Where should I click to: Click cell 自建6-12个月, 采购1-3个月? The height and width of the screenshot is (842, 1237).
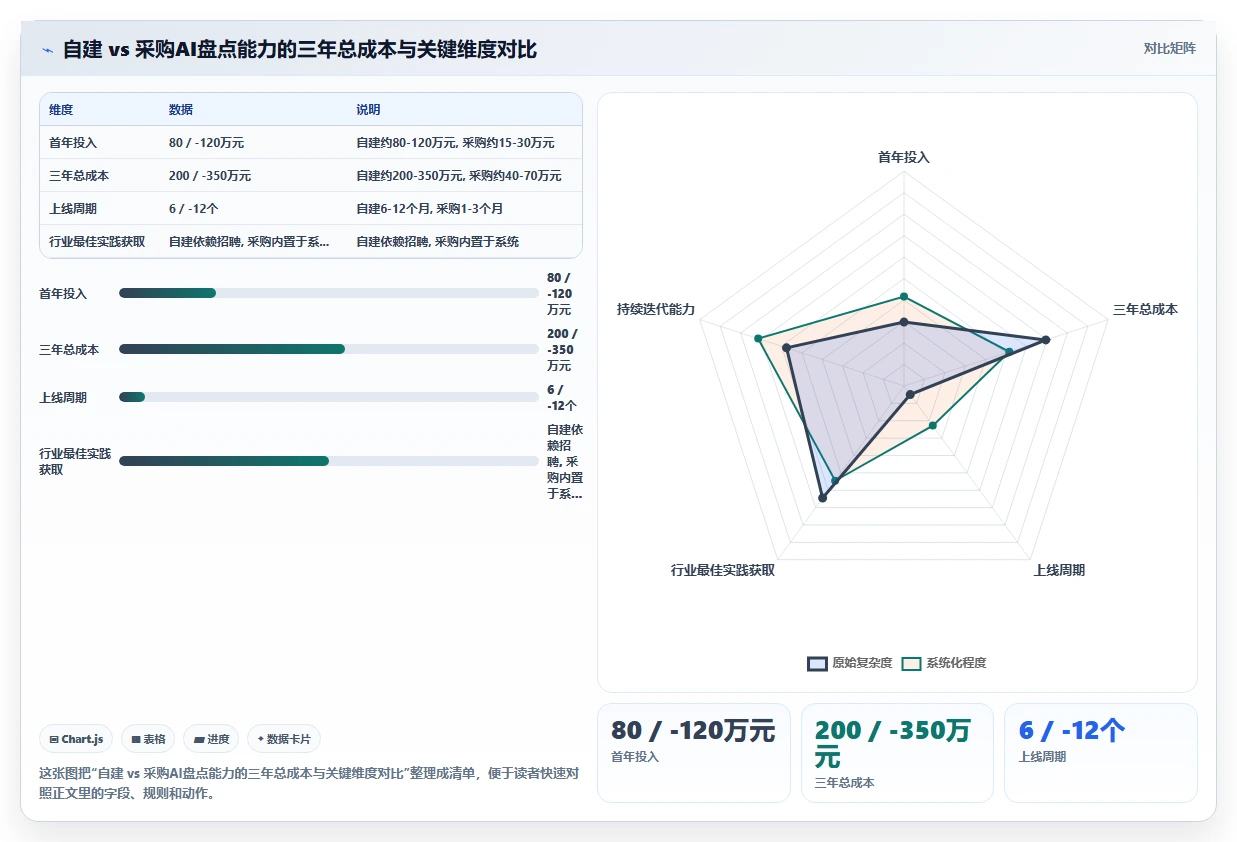(x=430, y=209)
